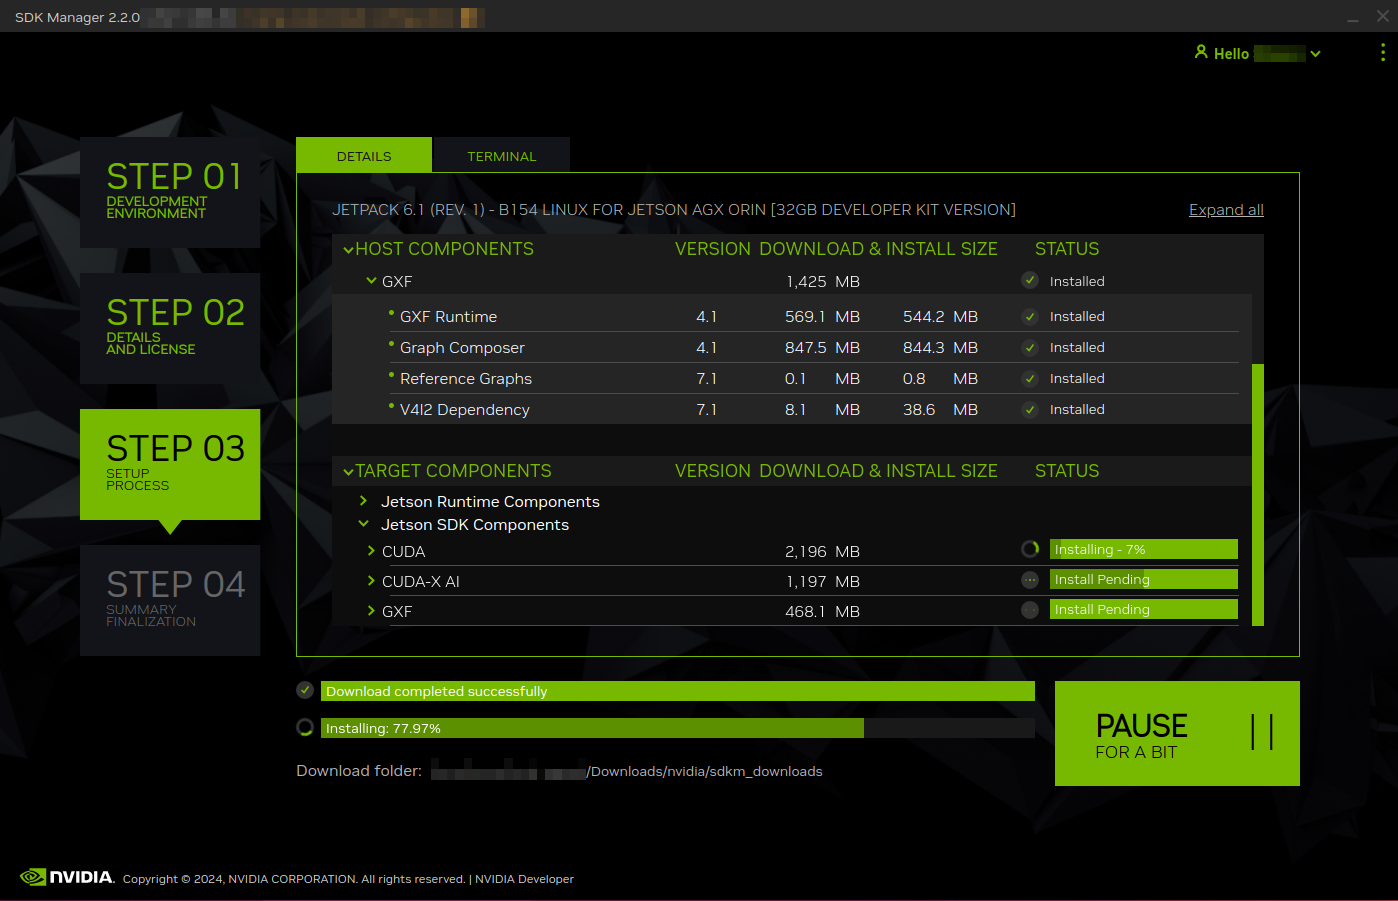Go to Step 04 Summary Finalization
Screen dimensions: 1398x901
pyautogui.click(x=170, y=600)
